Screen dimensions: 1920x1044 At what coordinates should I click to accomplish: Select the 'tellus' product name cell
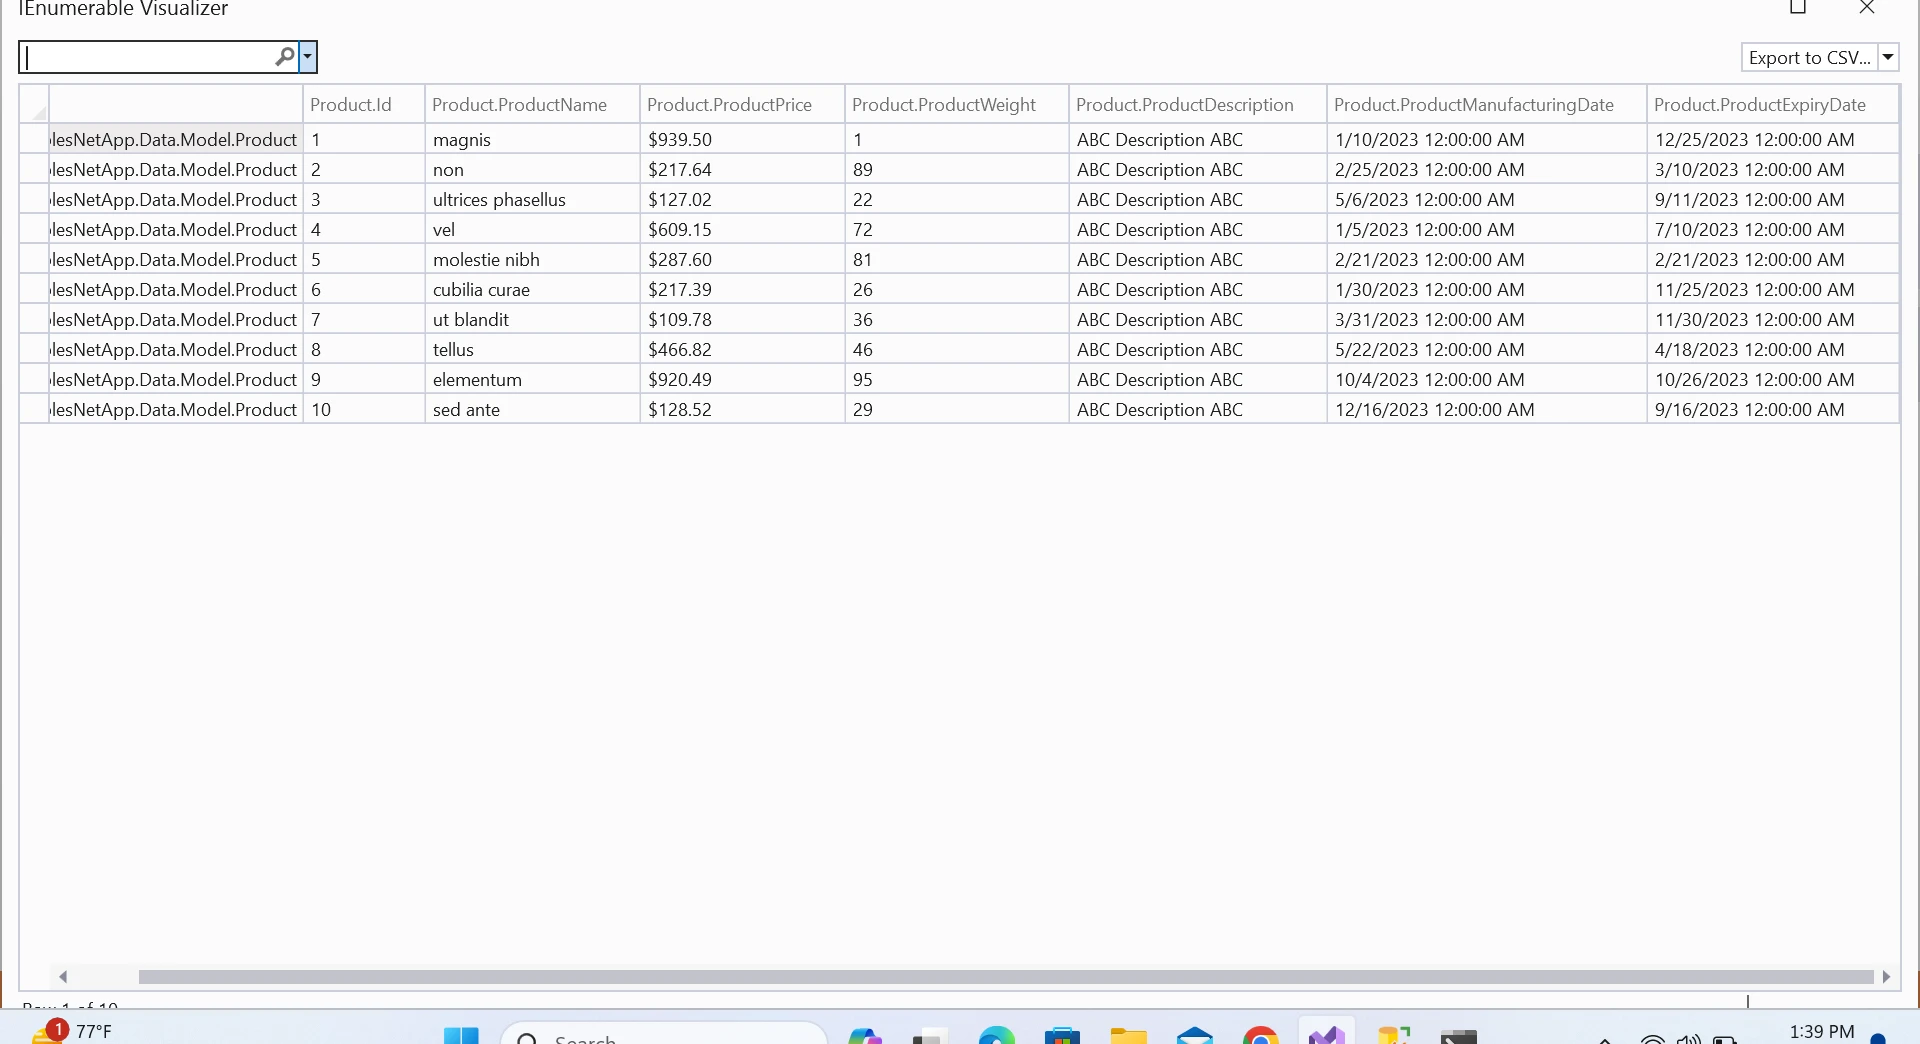pos(532,349)
